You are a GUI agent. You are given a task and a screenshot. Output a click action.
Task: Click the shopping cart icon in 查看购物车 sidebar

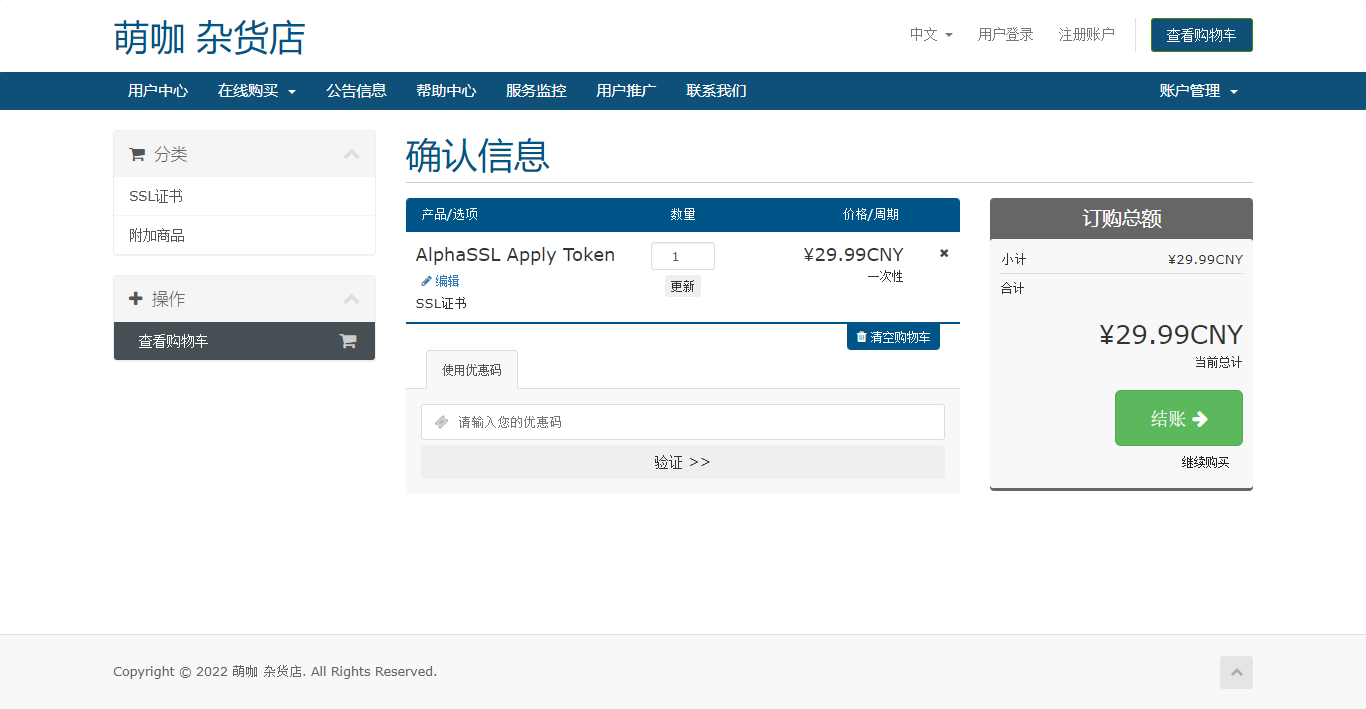(x=348, y=341)
